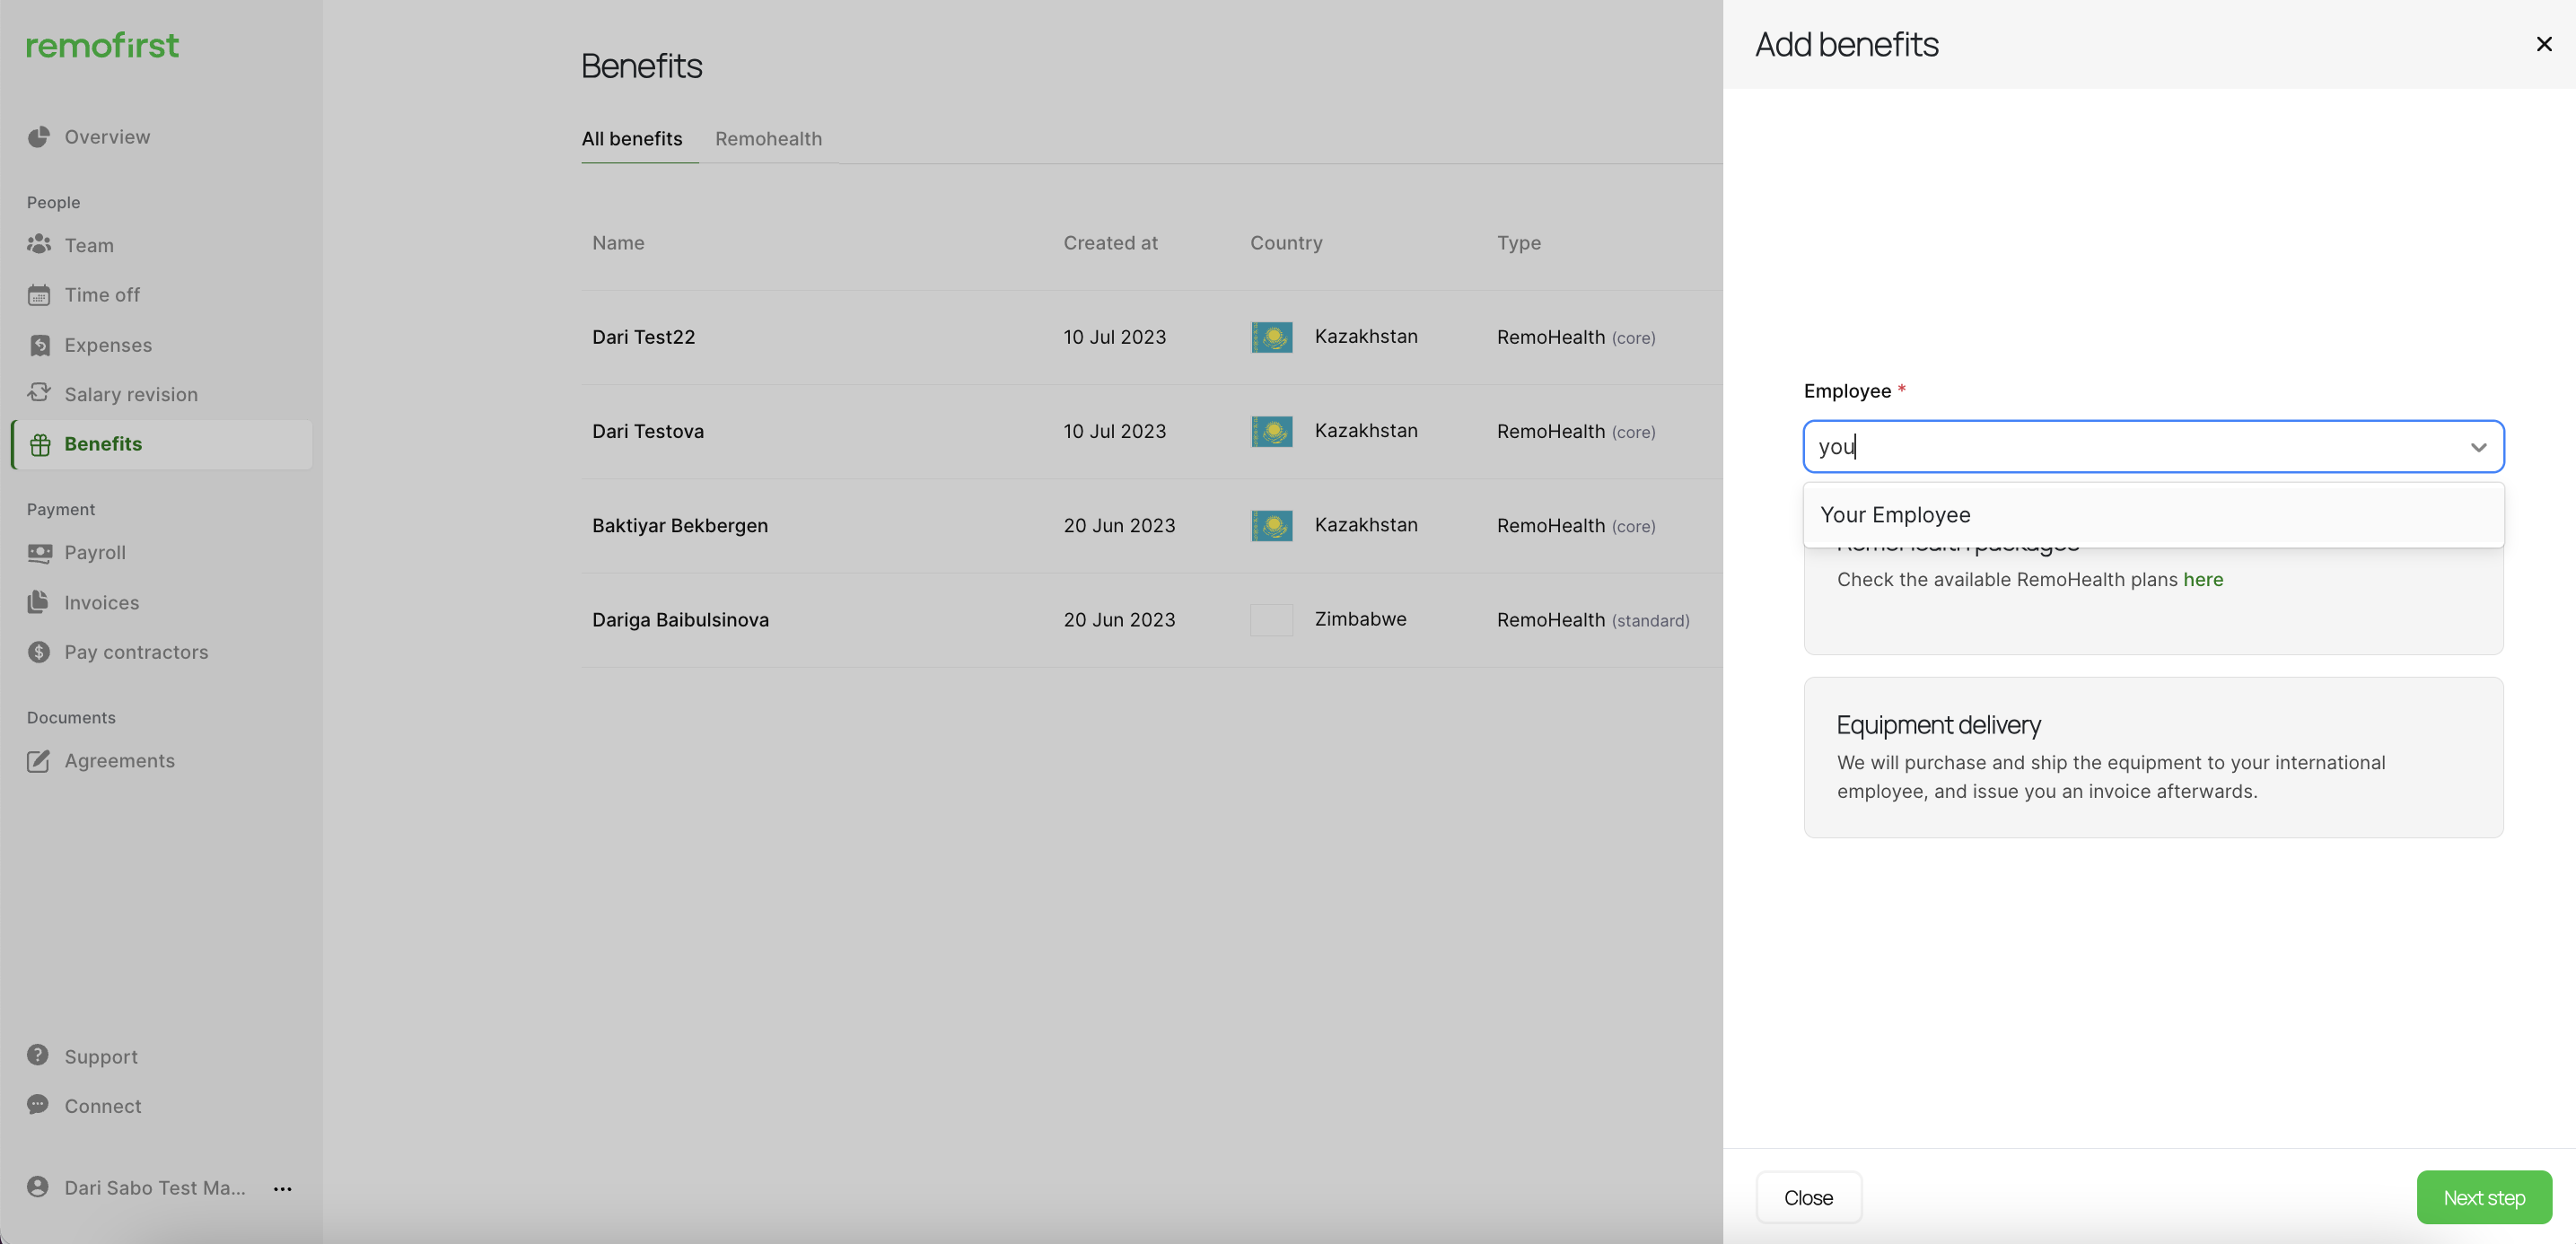The image size is (2576, 1244).
Task: Click the remofirst logo
Action: (102, 45)
